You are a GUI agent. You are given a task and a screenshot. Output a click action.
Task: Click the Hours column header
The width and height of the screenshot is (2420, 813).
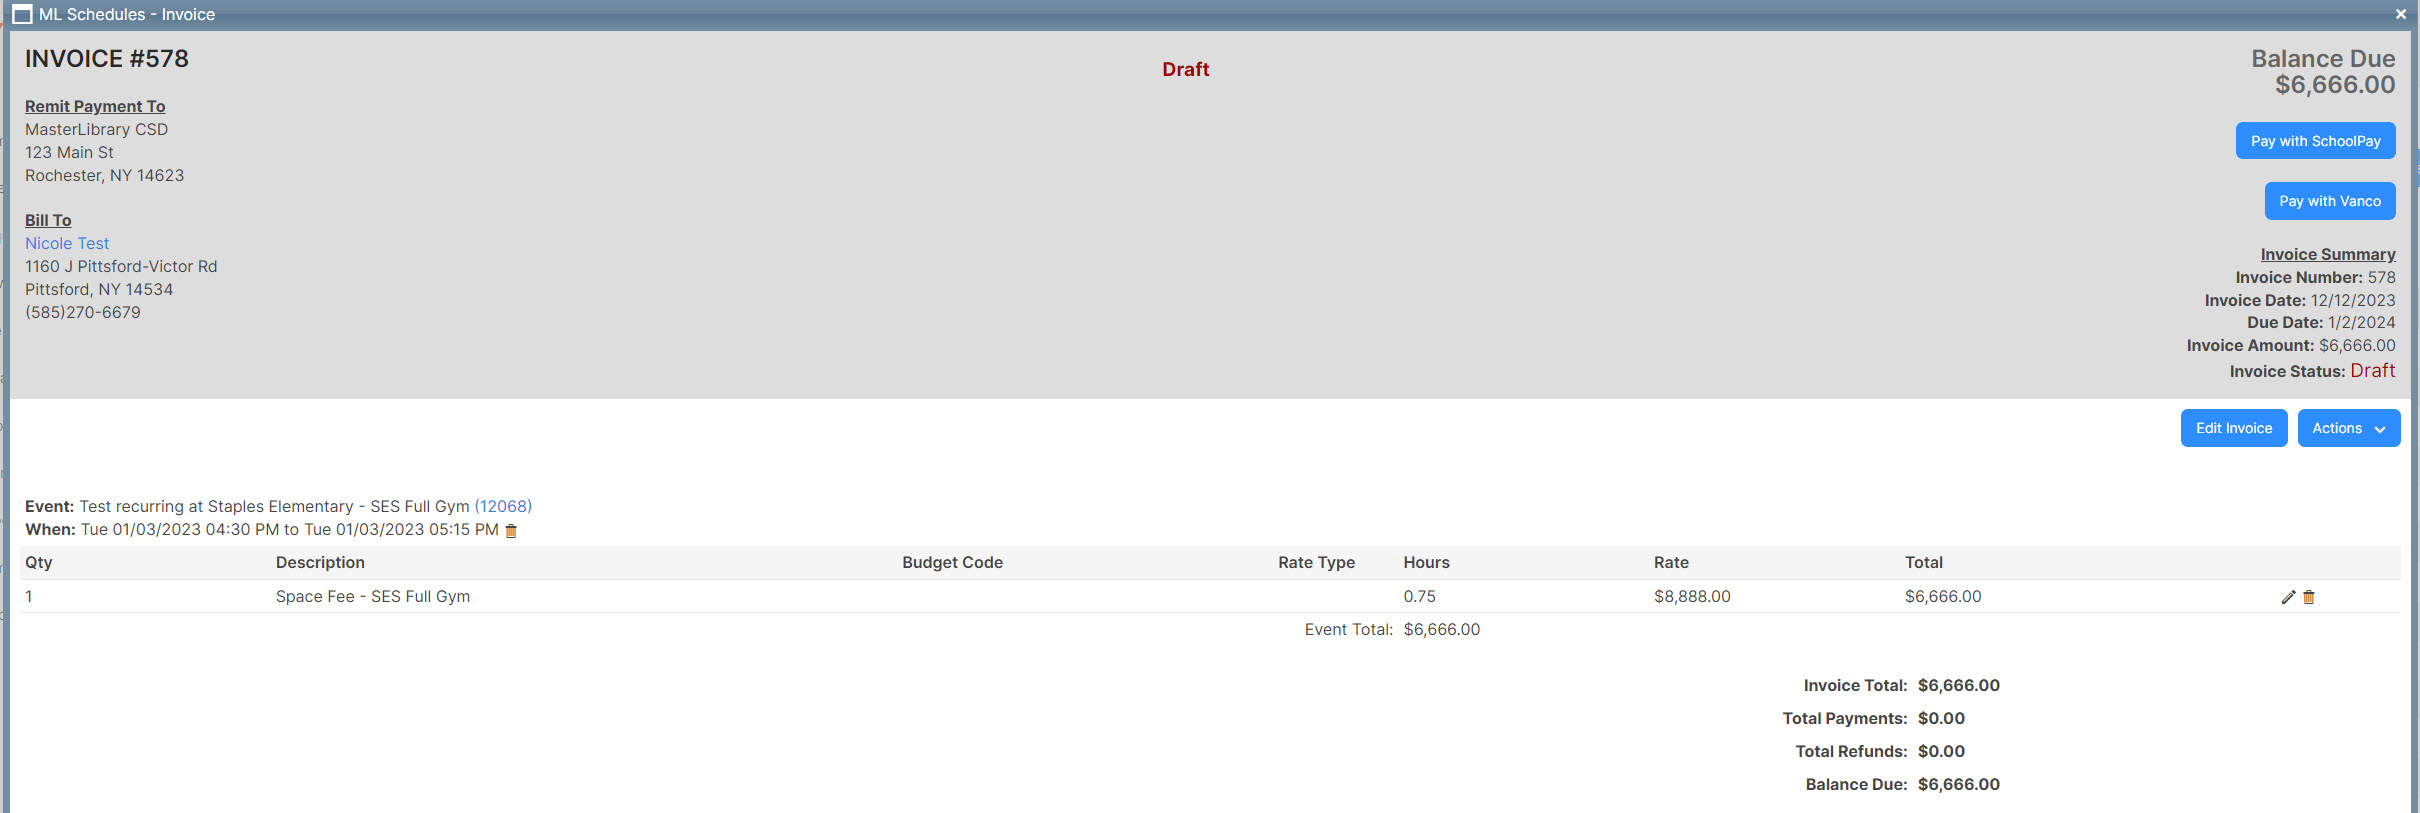[1426, 563]
